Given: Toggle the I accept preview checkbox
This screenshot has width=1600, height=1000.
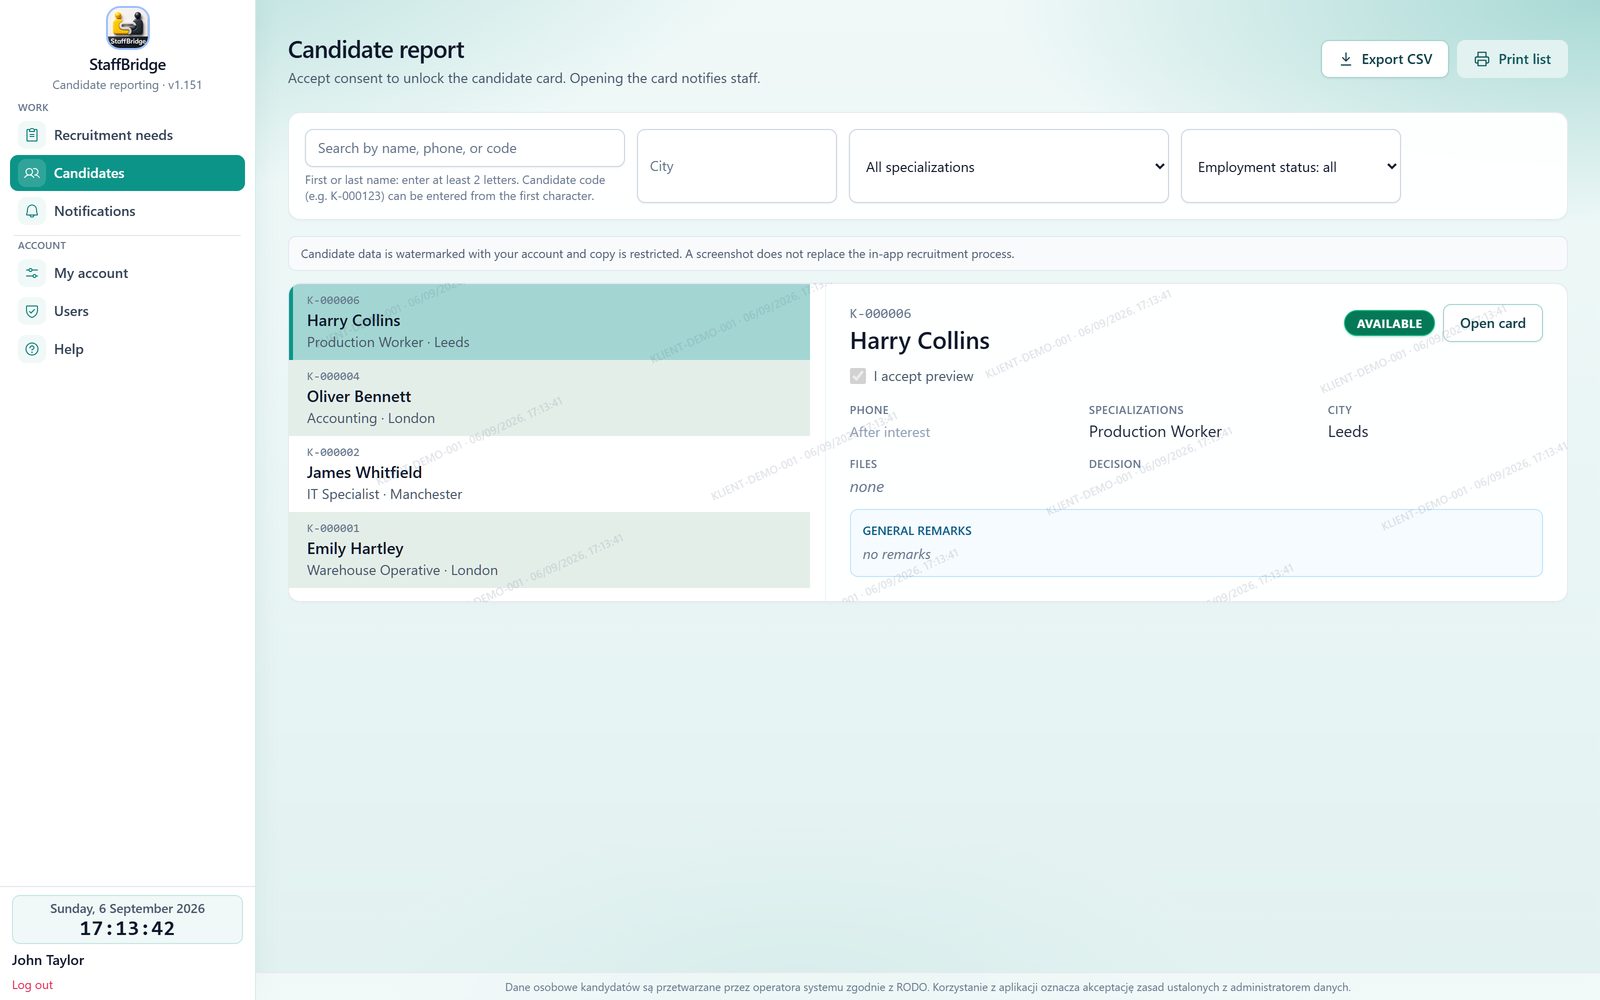Looking at the screenshot, I should [x=858, y=376].
